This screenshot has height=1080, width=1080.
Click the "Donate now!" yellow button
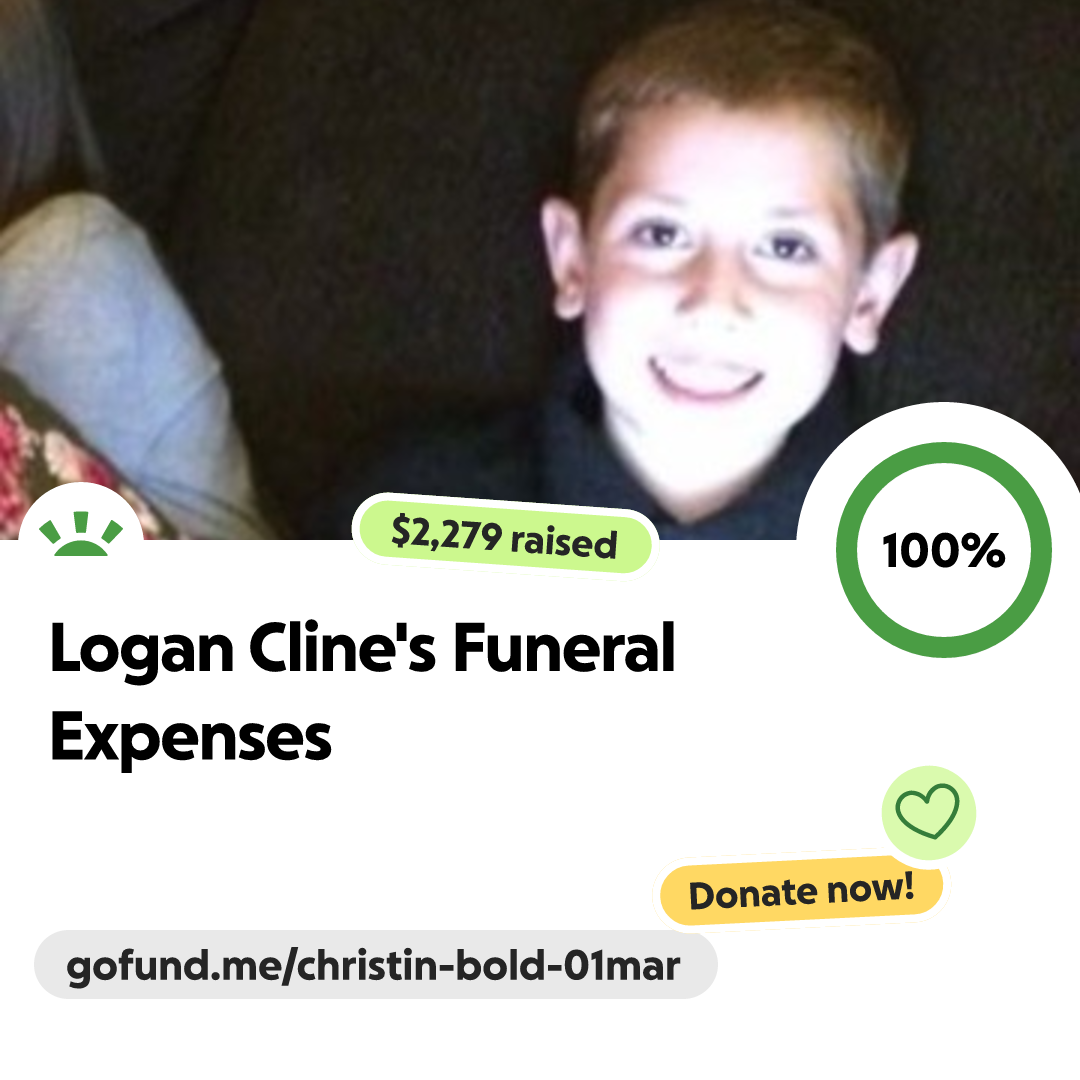pos(802,891)
